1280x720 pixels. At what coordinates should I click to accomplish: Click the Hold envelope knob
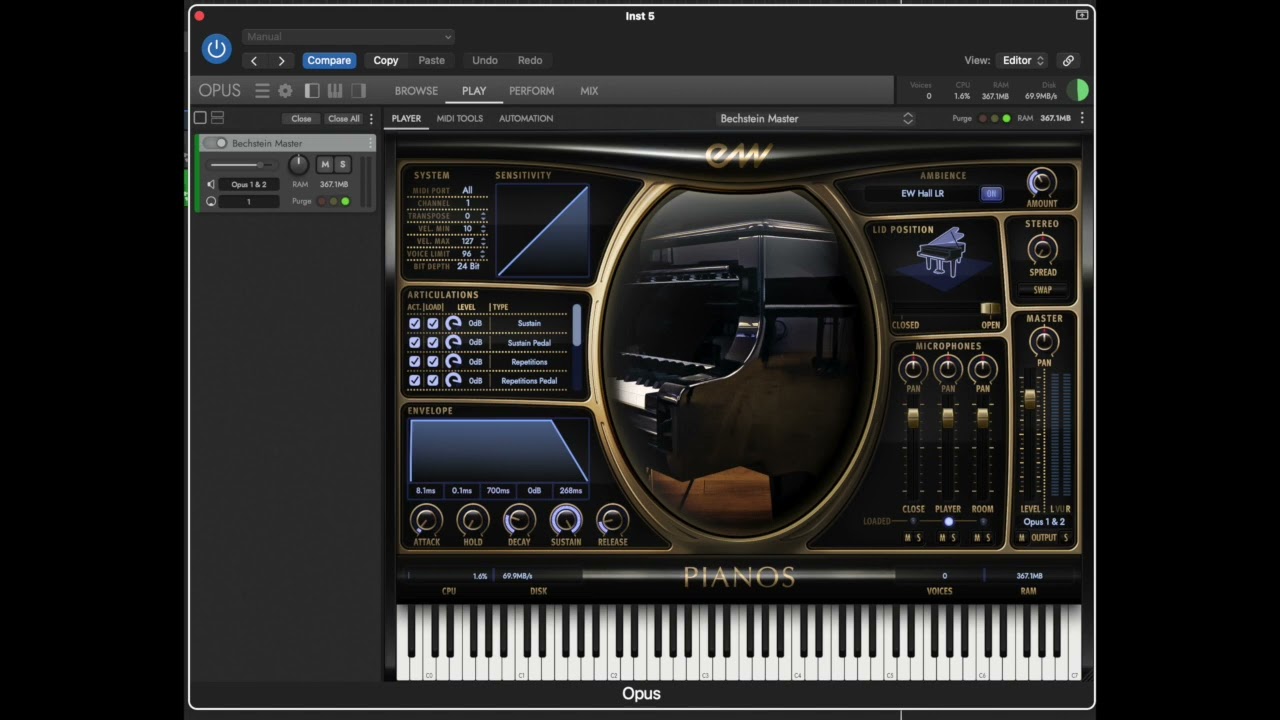pos(472,520)
